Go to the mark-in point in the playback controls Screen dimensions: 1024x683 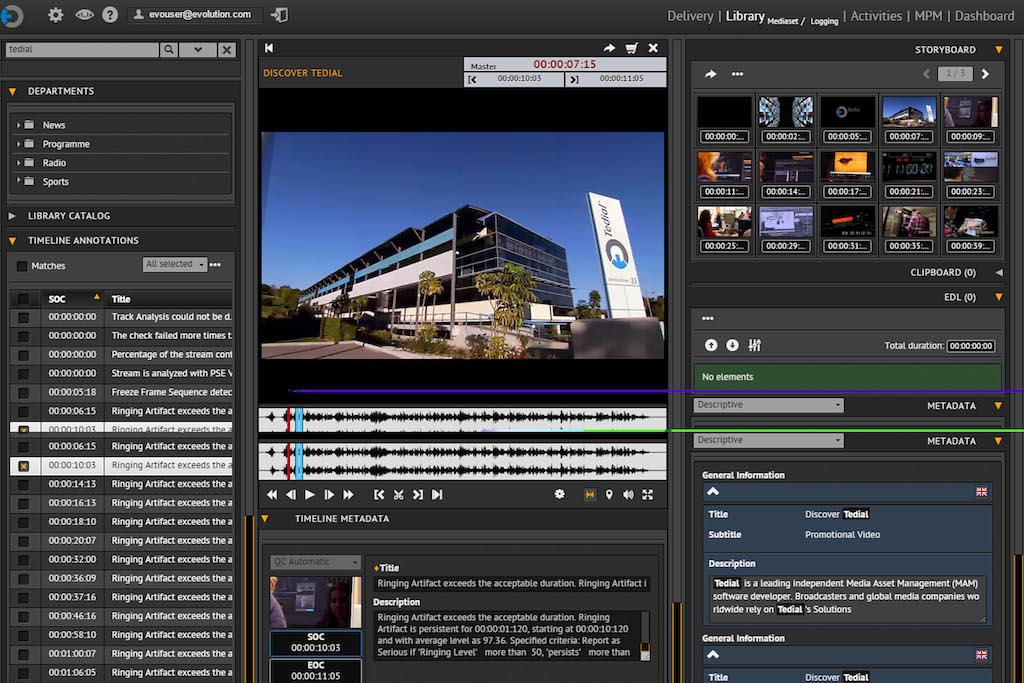[379, 495]
